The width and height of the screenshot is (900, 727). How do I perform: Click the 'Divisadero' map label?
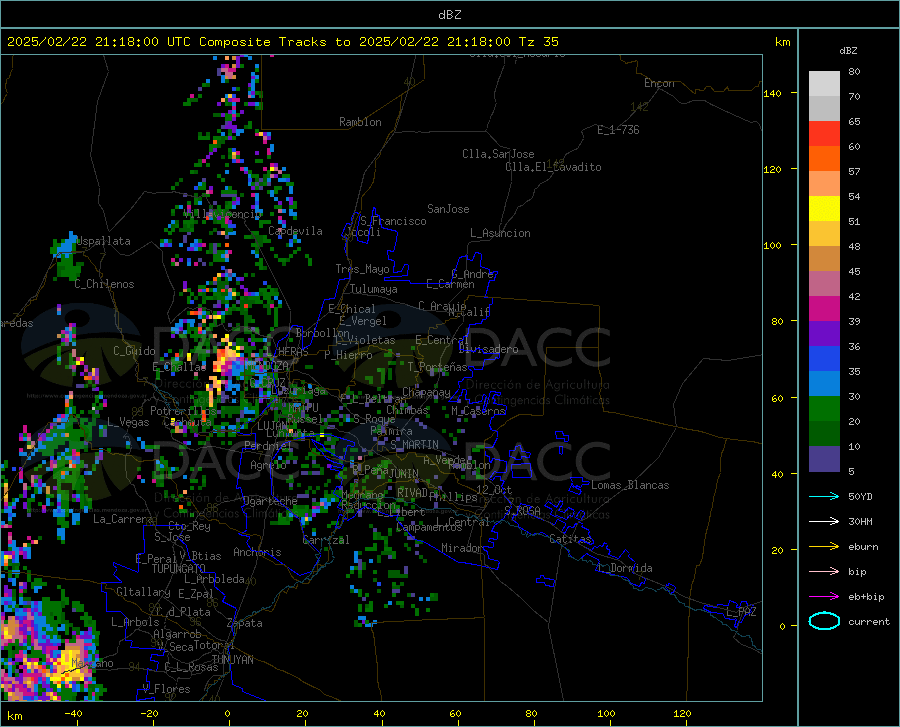click(x=488, y=349)
